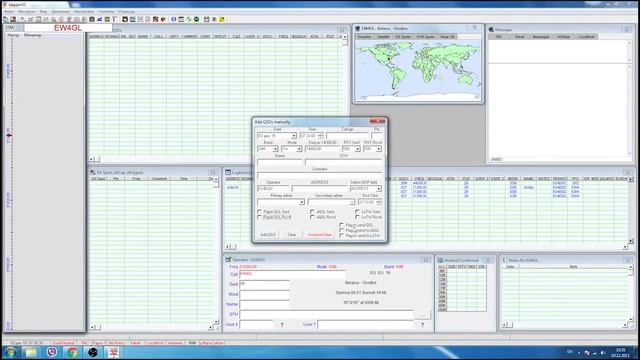Switch to the DX Spots map tab

point(402,37)
